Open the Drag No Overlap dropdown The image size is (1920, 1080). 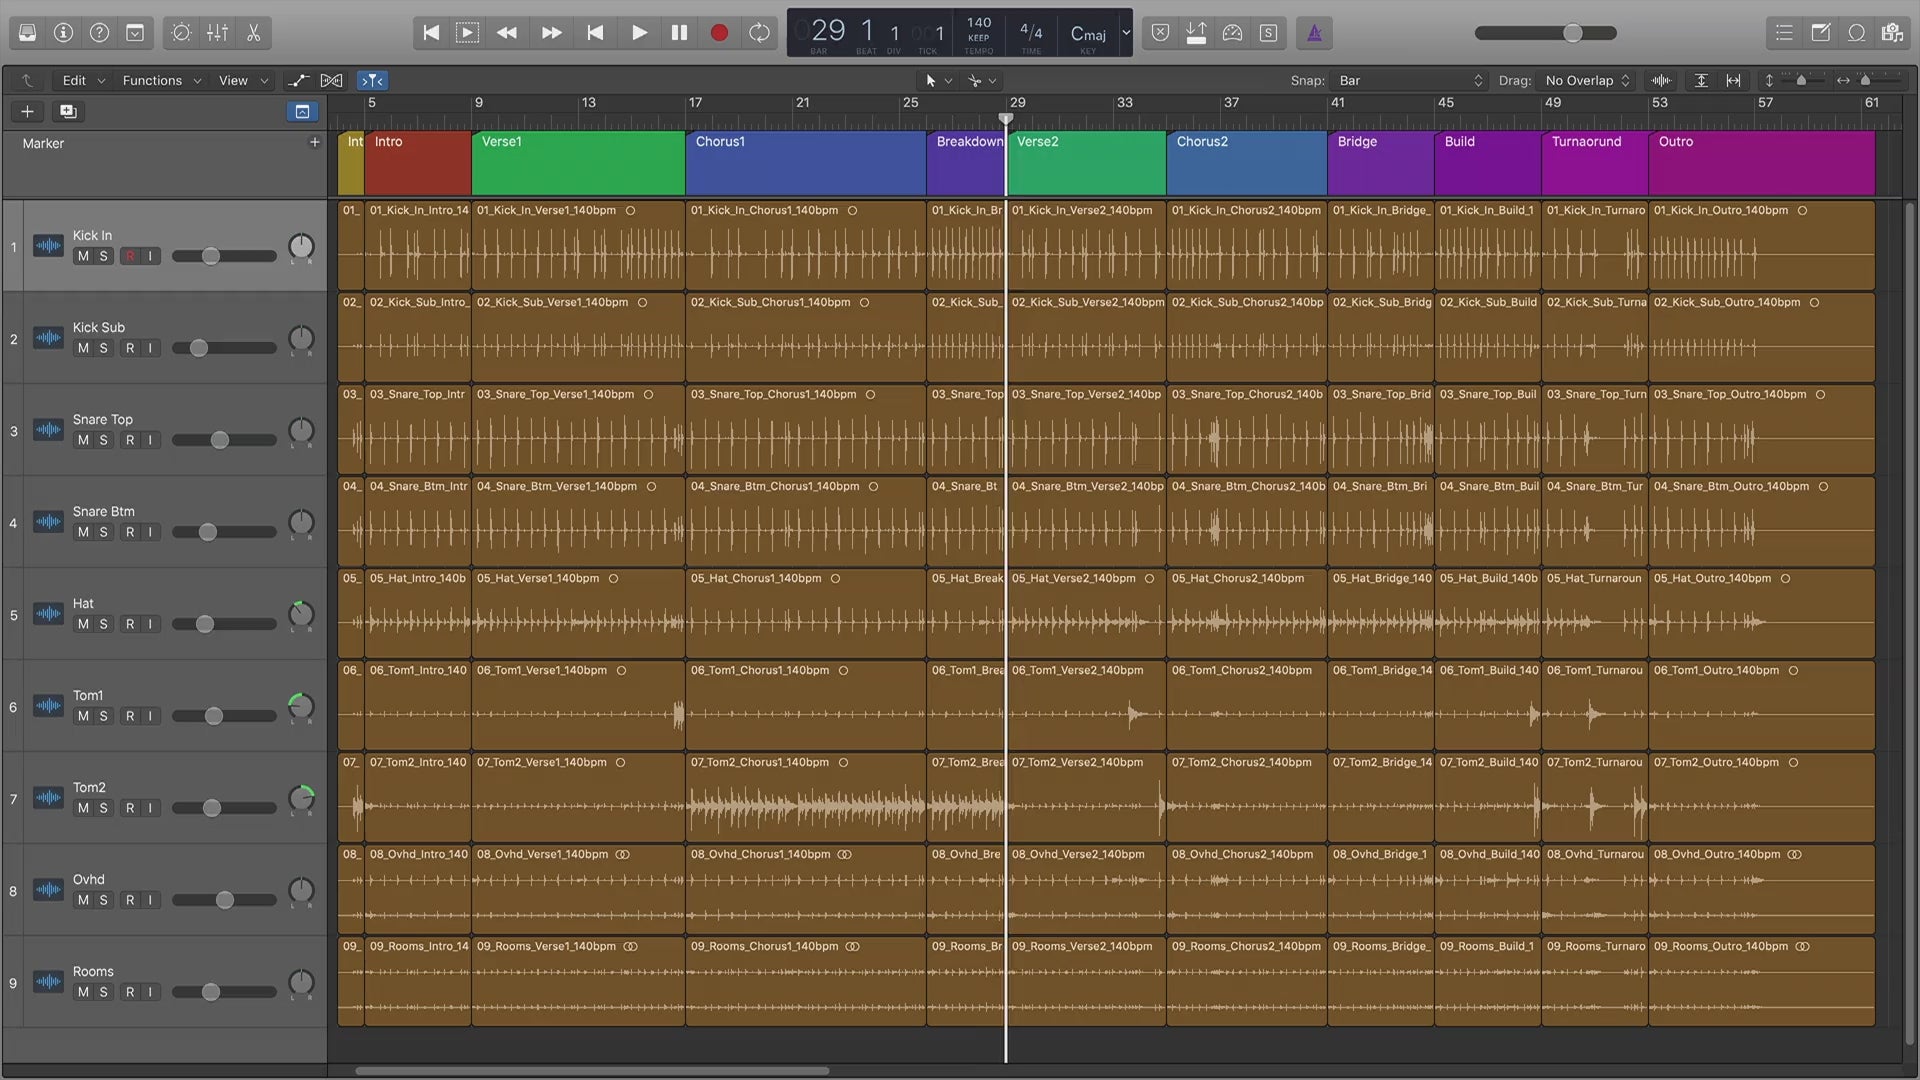point(1588,80)
